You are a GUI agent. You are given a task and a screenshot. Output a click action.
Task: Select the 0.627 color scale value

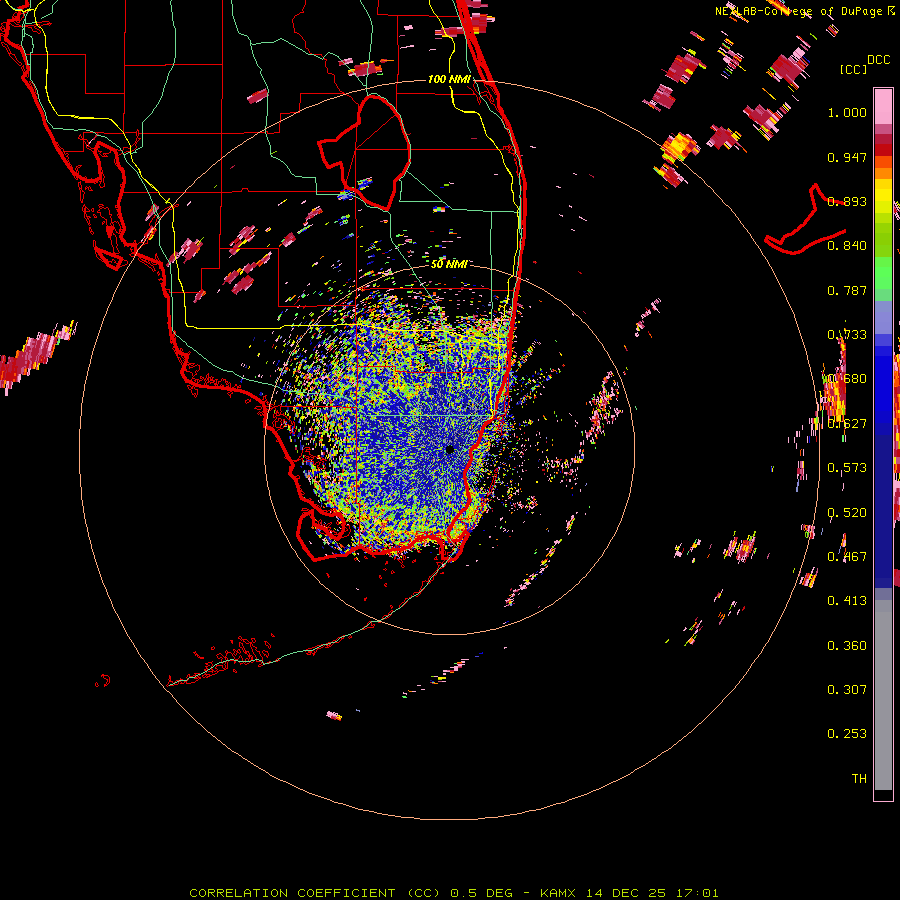[x=847, y=424]
